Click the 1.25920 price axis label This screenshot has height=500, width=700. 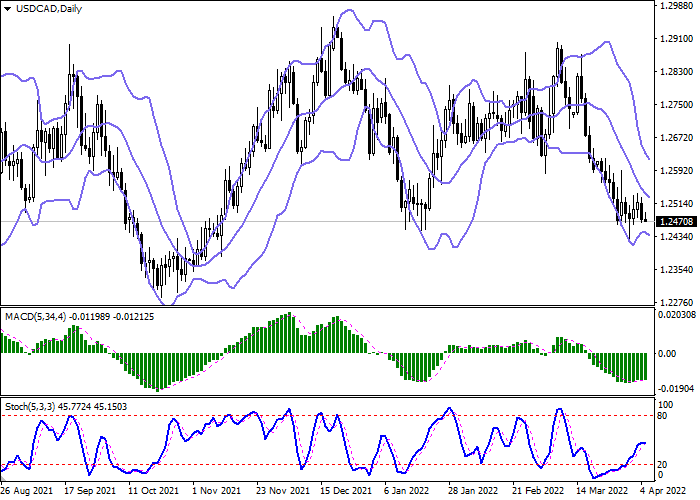coord(677,171)
